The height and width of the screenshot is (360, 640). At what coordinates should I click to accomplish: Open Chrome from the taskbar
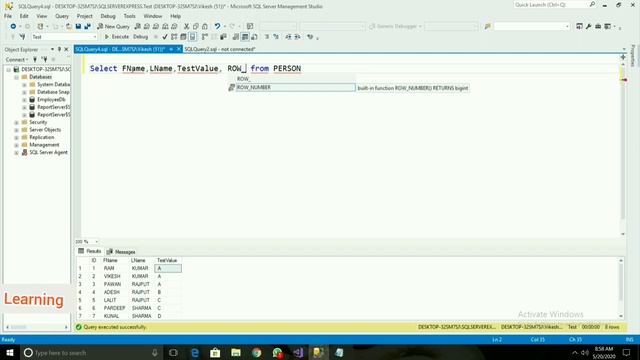256,353
